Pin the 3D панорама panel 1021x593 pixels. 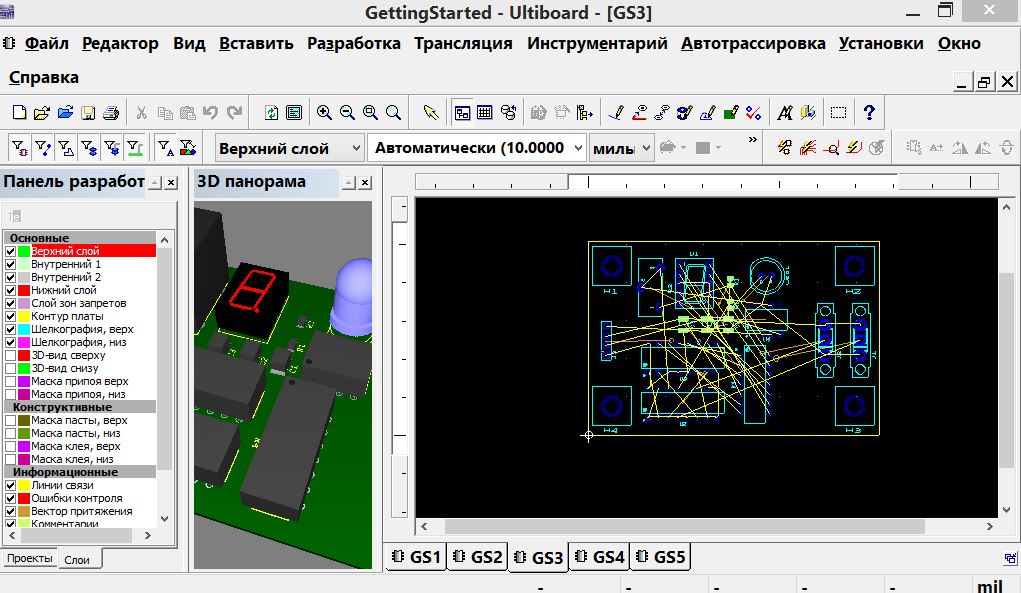349,183
